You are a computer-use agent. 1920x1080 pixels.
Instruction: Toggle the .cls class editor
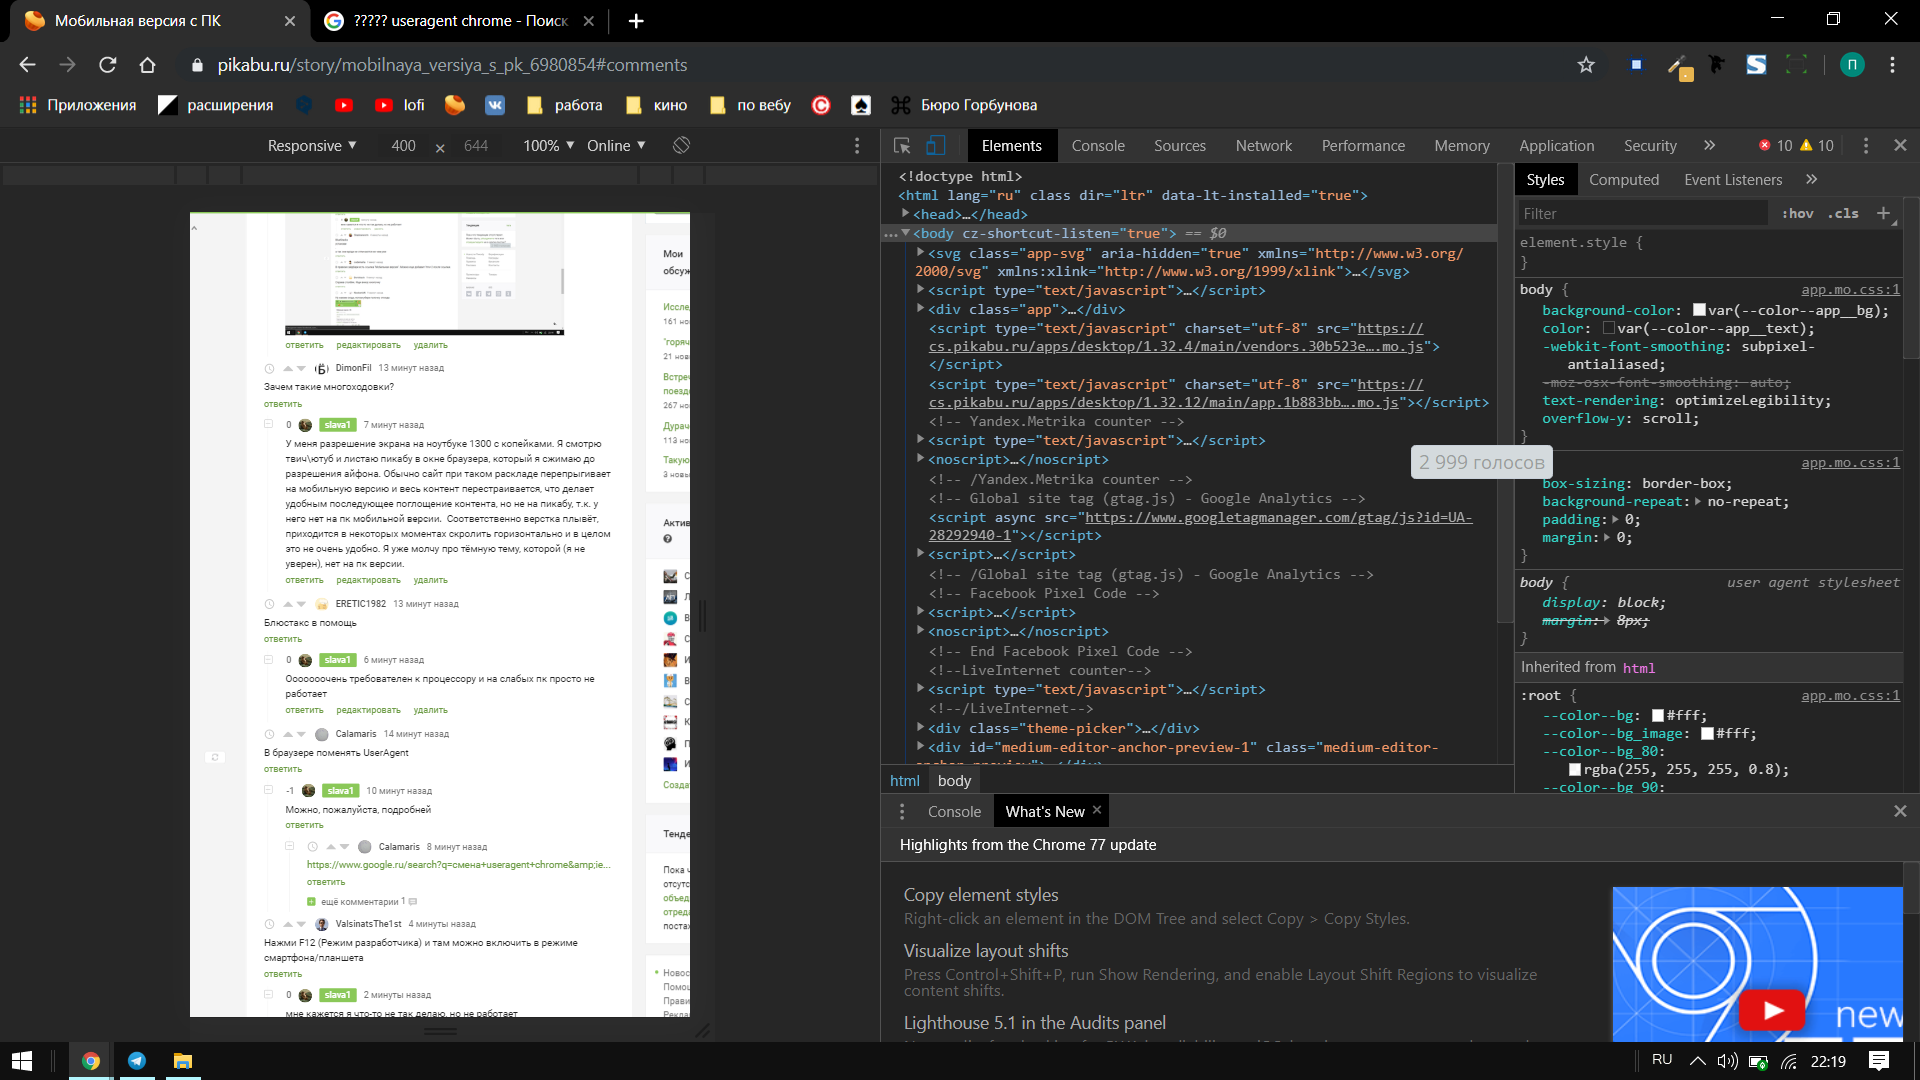click(x=1843, y=213)
